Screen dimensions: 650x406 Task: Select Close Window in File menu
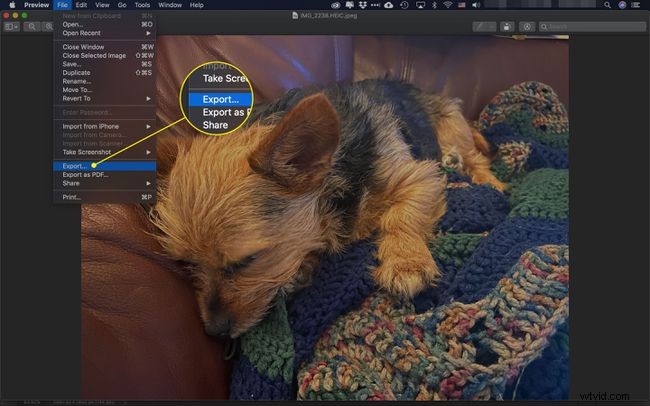tap(104, 47)
